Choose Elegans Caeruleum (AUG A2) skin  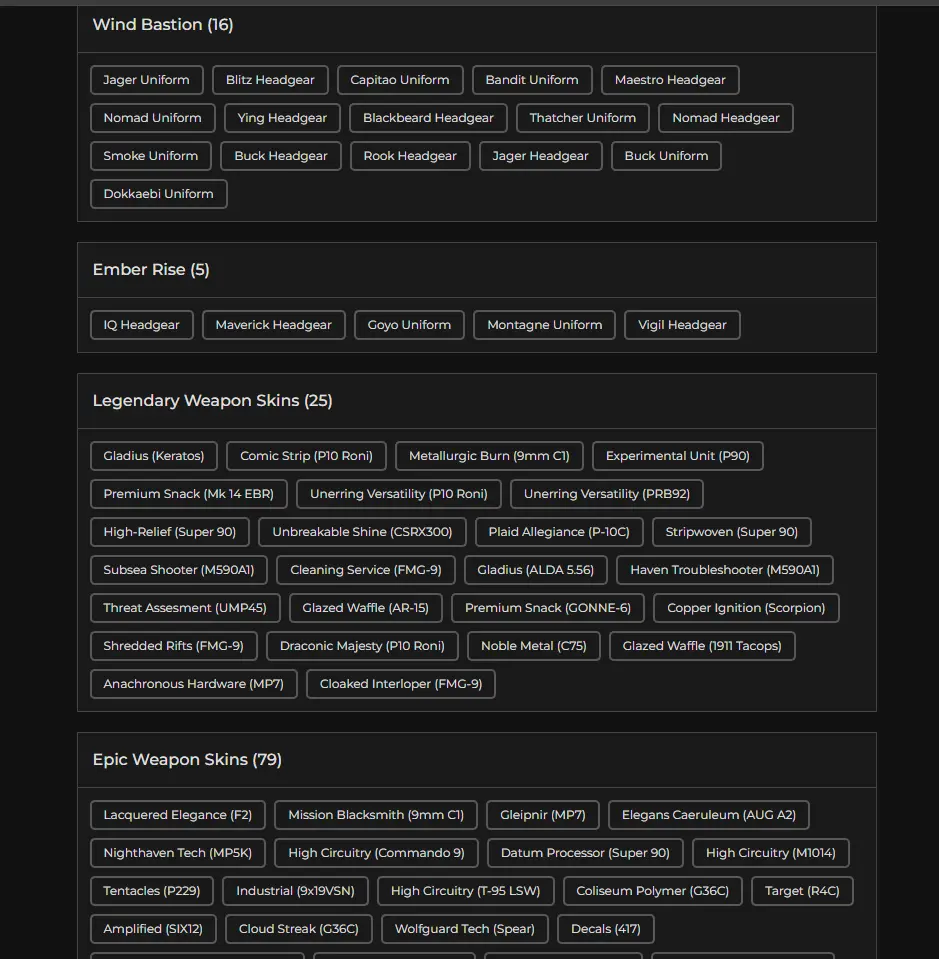pos(708,815)
